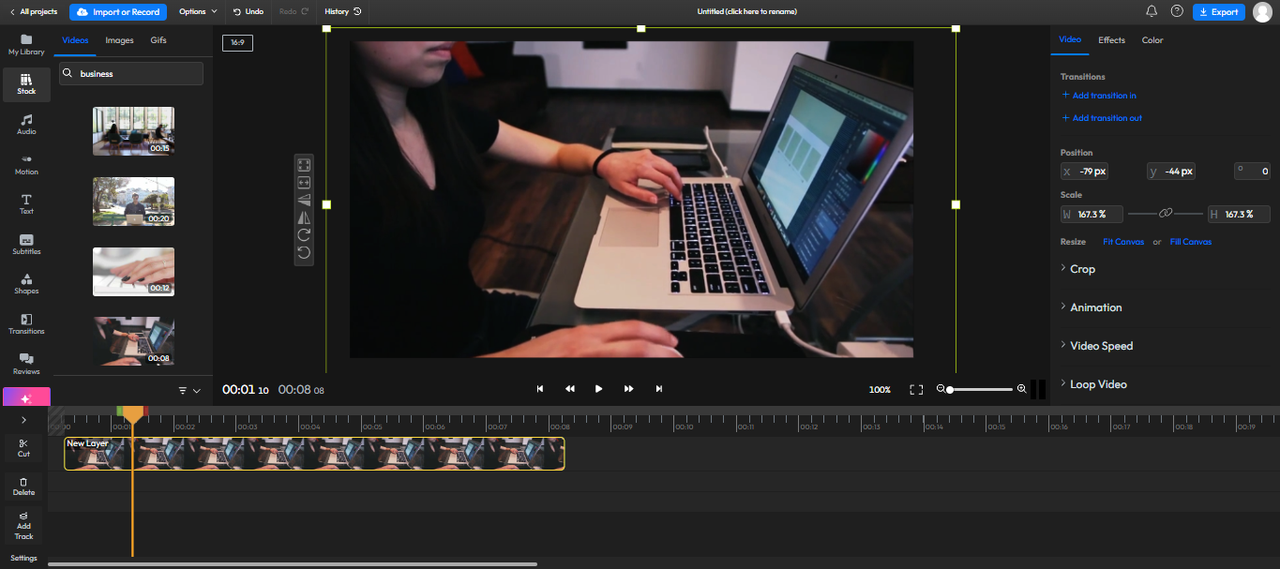This screenshot has height=569, width=1280.
Task: Open the Audio sidebar section
Action: [x=26, y=125]
